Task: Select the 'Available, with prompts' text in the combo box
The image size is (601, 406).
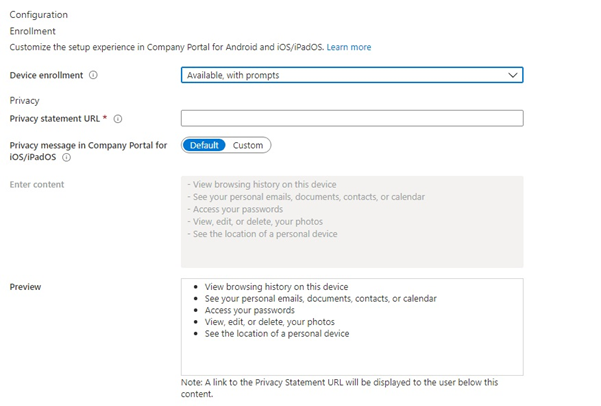Action: [233, 75]
